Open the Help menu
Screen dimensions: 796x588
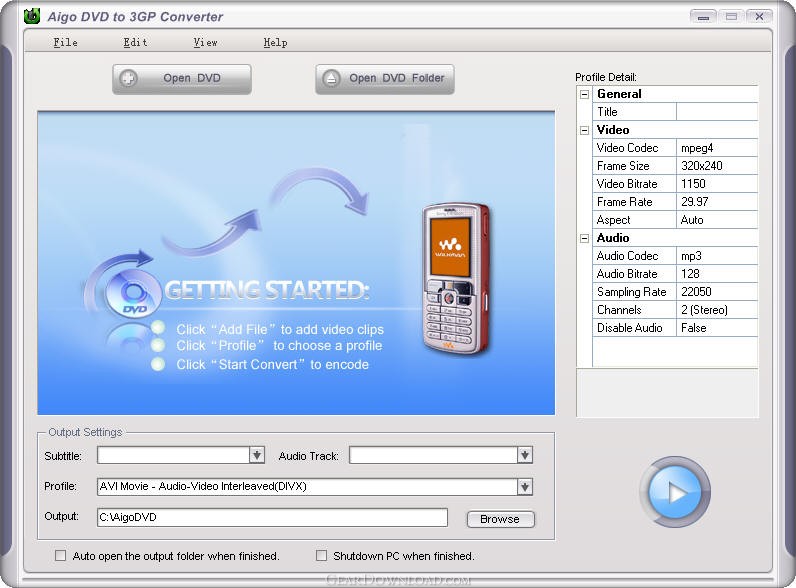[x=276, y=43]
